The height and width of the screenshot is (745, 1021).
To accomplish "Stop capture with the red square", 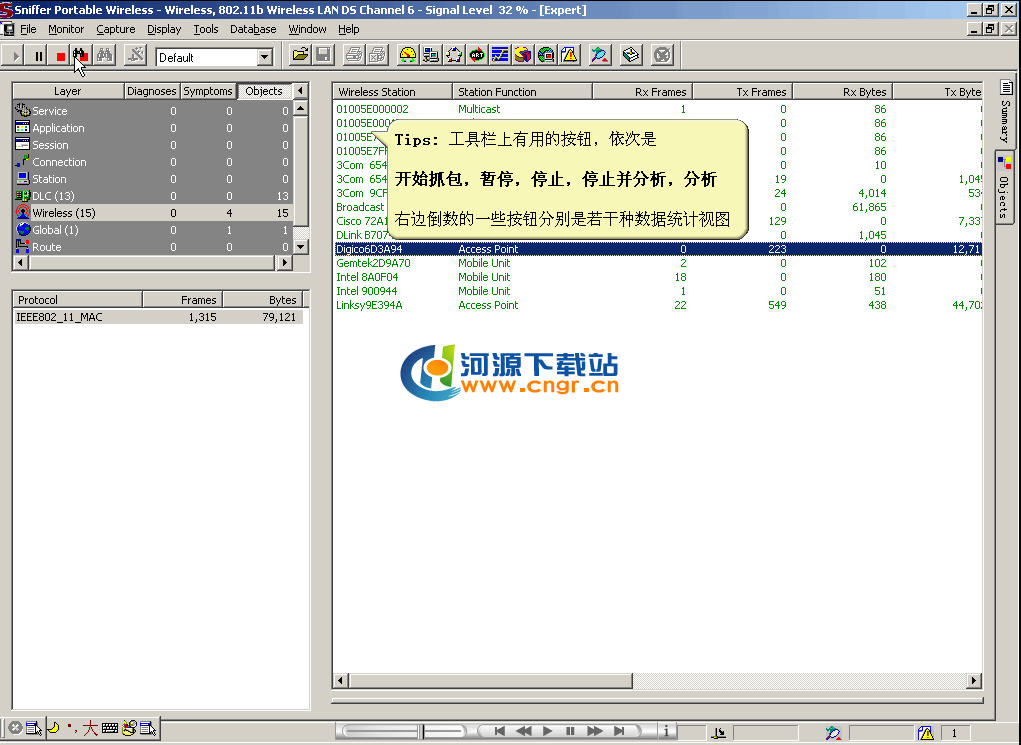I will click(60, 56).
